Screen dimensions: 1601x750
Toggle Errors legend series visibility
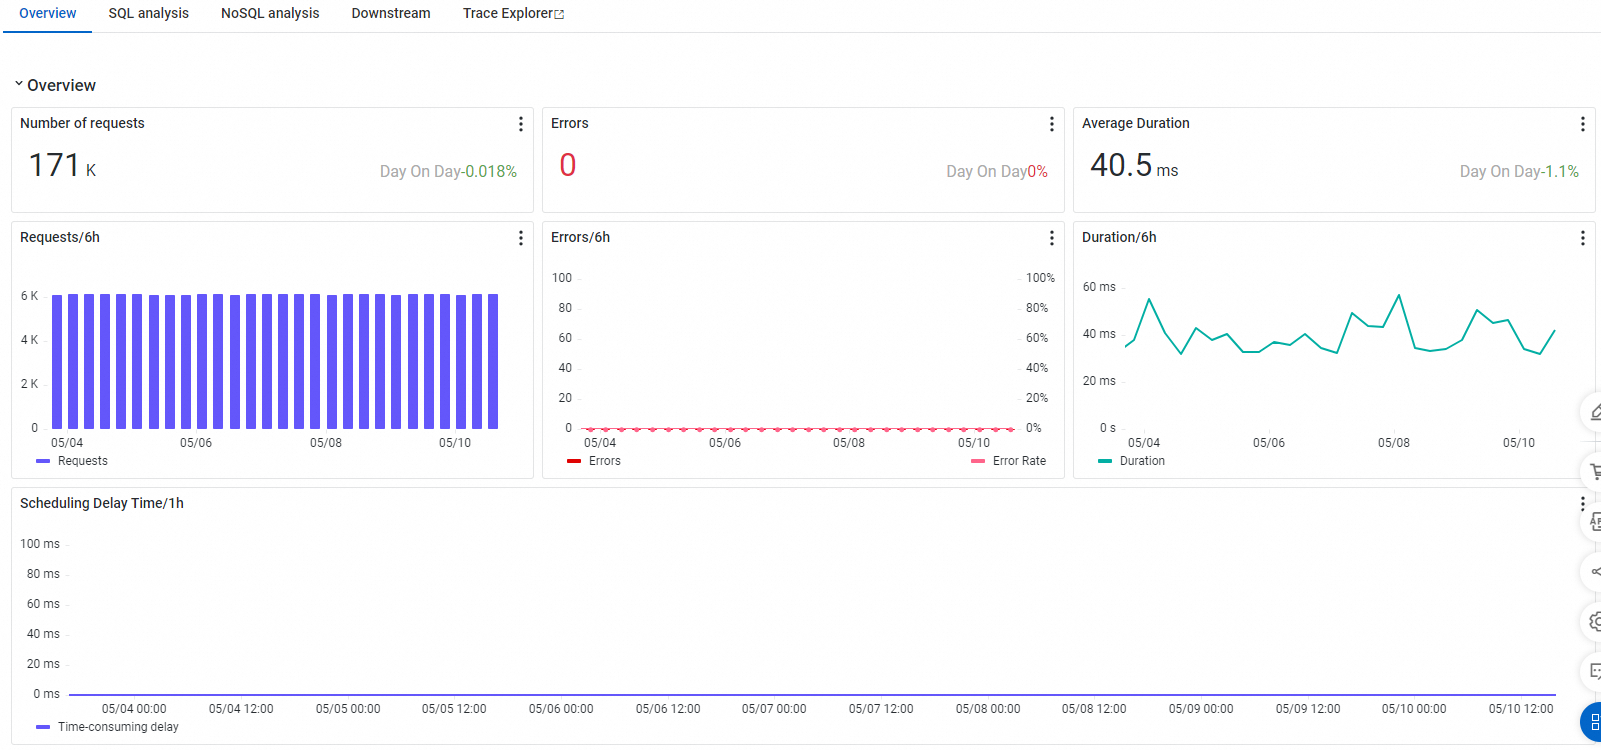coord(594,461)
